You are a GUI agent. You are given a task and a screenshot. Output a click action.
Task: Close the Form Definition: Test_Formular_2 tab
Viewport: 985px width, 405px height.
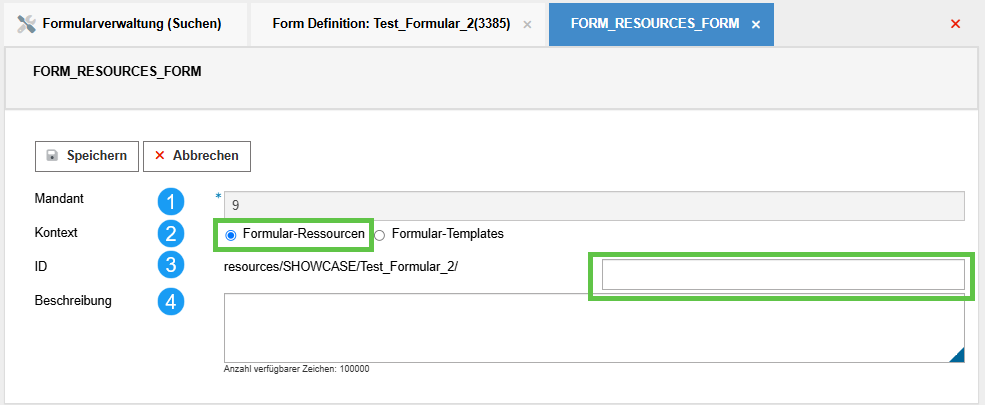point(527,24)
